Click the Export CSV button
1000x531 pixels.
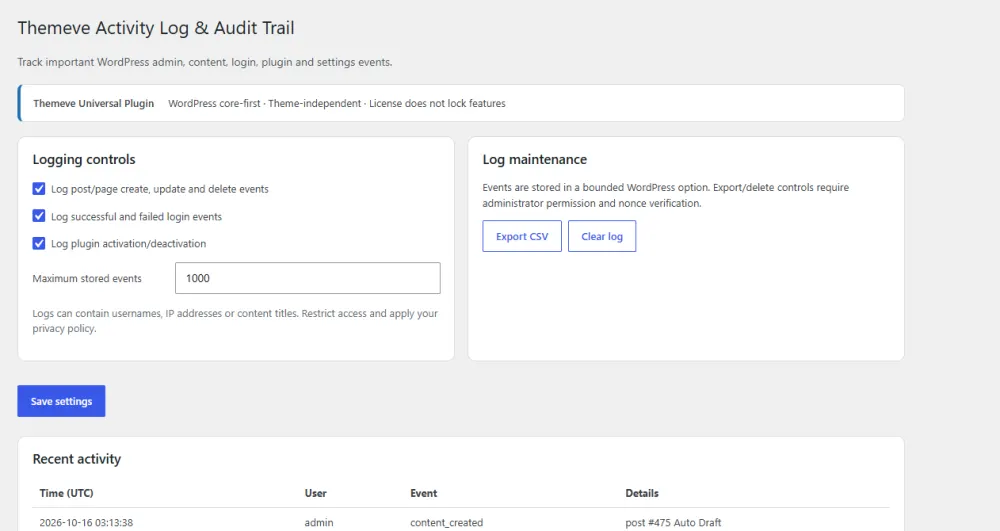tap(522, 236)
